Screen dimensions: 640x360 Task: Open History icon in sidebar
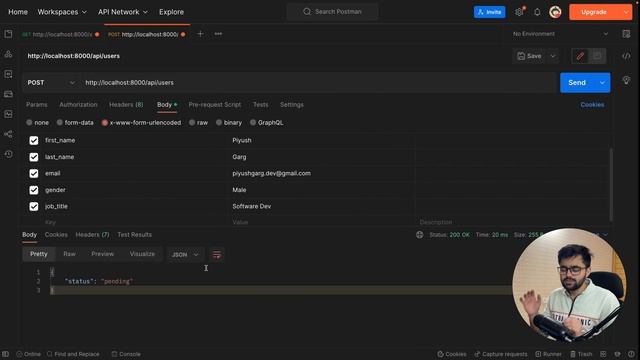pos(8,154)
